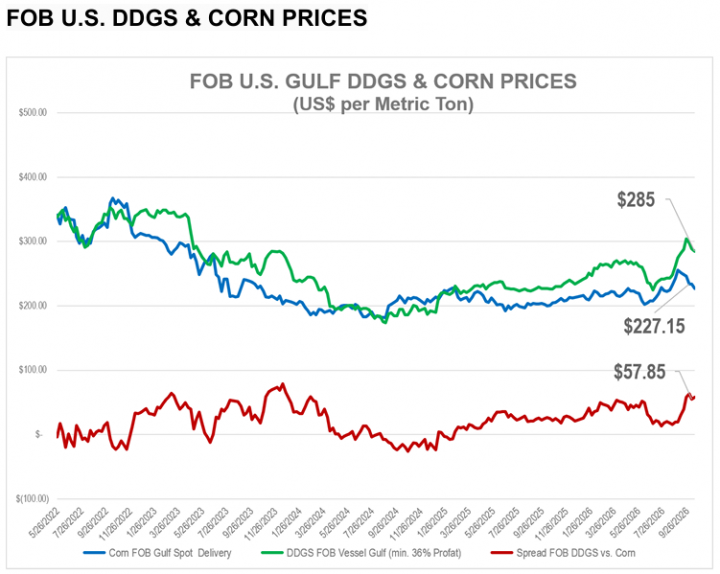Click the $285 data callout label
Screen dimensions: 720x574
click(636, 200)
